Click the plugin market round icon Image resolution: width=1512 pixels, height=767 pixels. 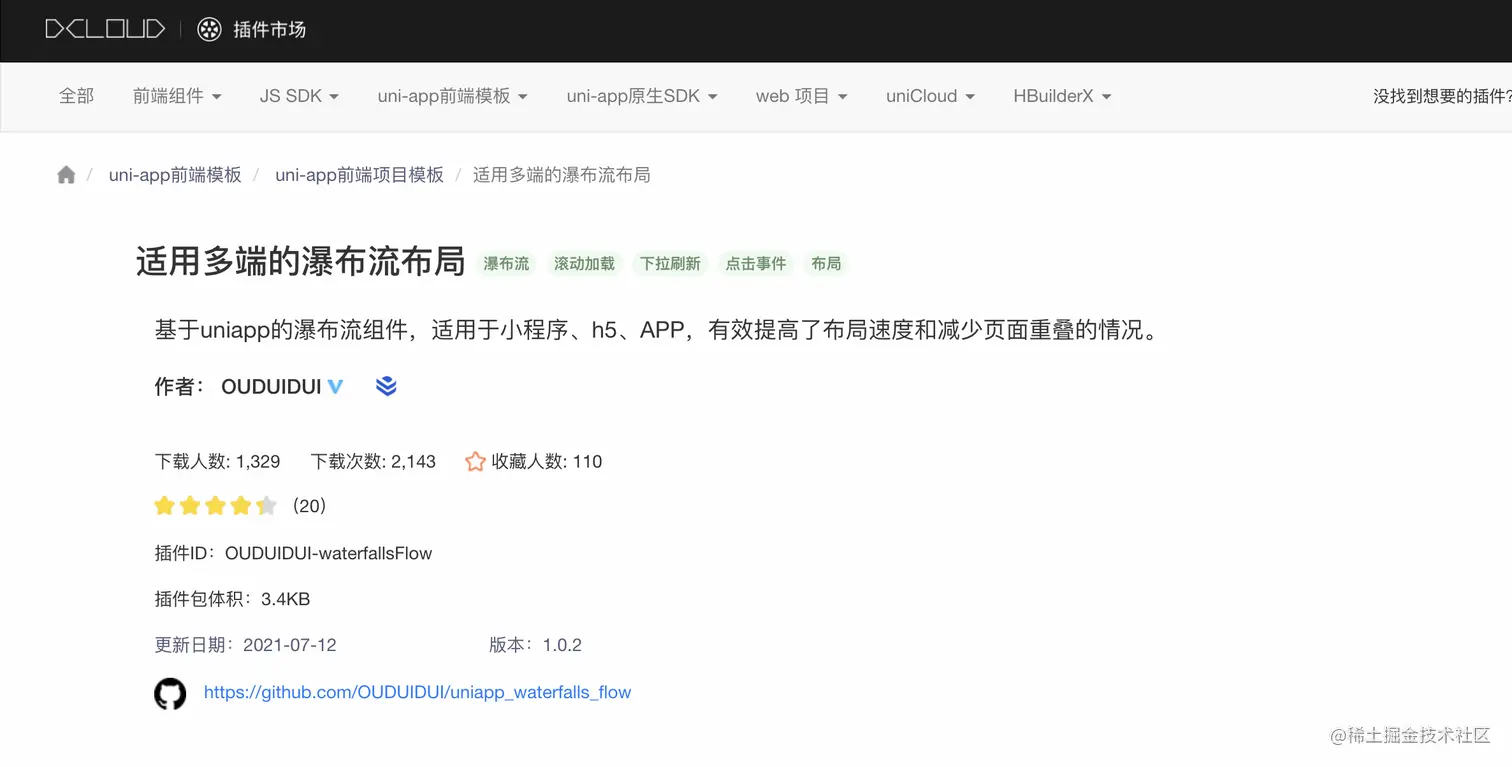point(209,30)
